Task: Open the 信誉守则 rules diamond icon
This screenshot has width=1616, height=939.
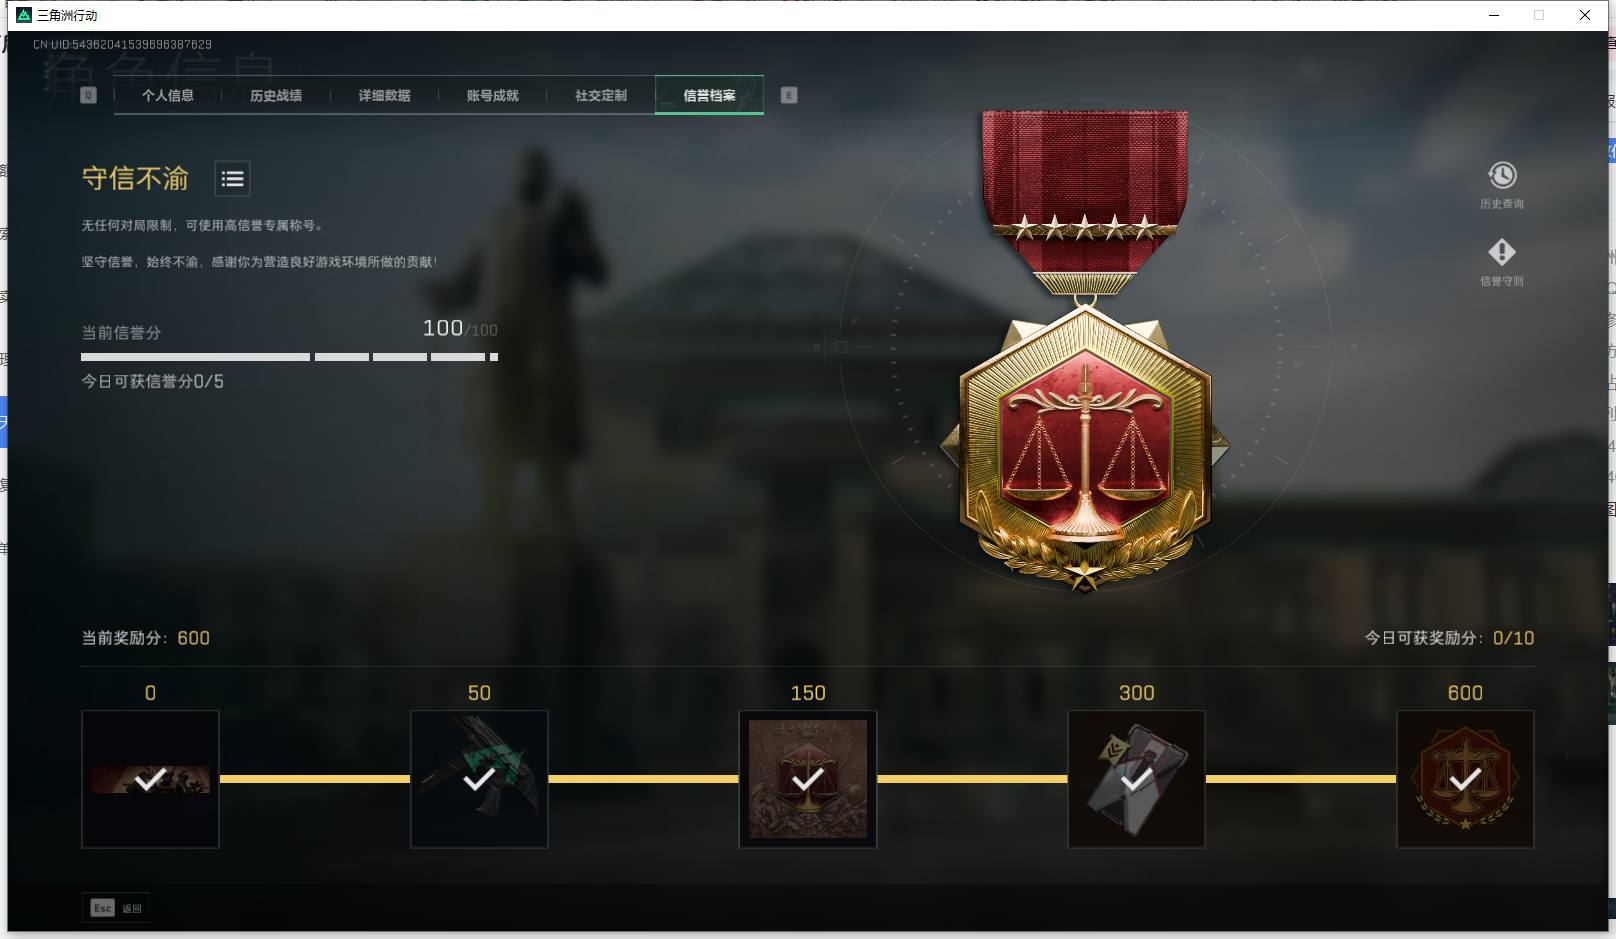Action: tap(1501, 252)
